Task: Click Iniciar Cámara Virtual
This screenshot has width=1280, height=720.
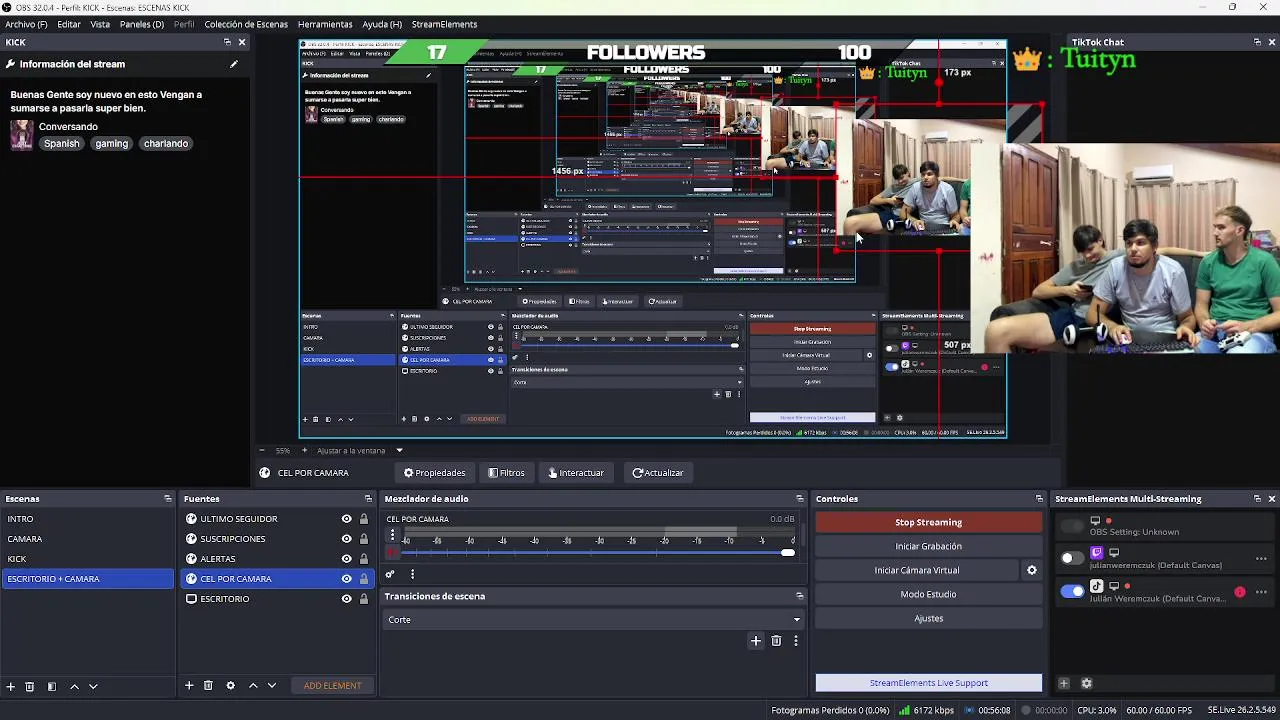Action: (917, 570)
